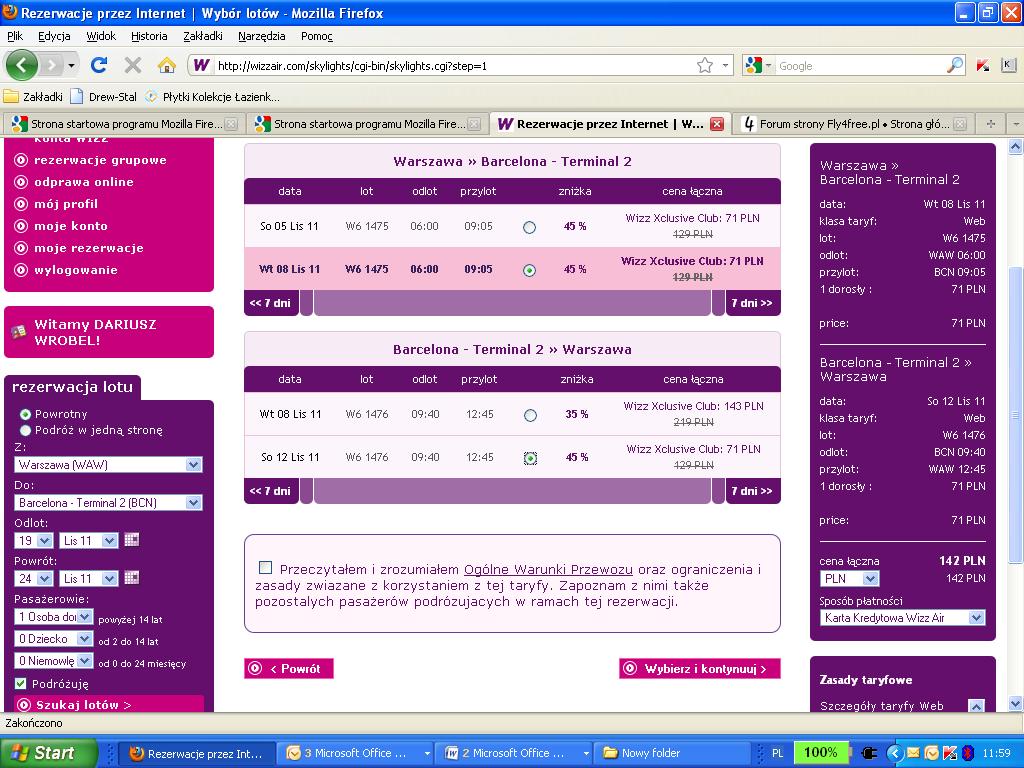
Task: Reload the page with the refresh icon
Action: pos(99,65)
